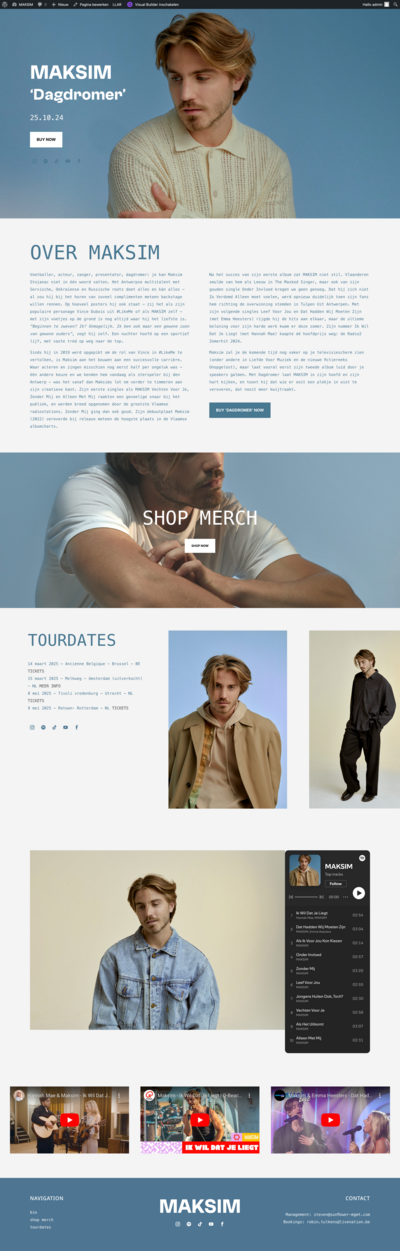Skip to next track in Spotify player
400x1251 pixels.
[x=322, y=897]
